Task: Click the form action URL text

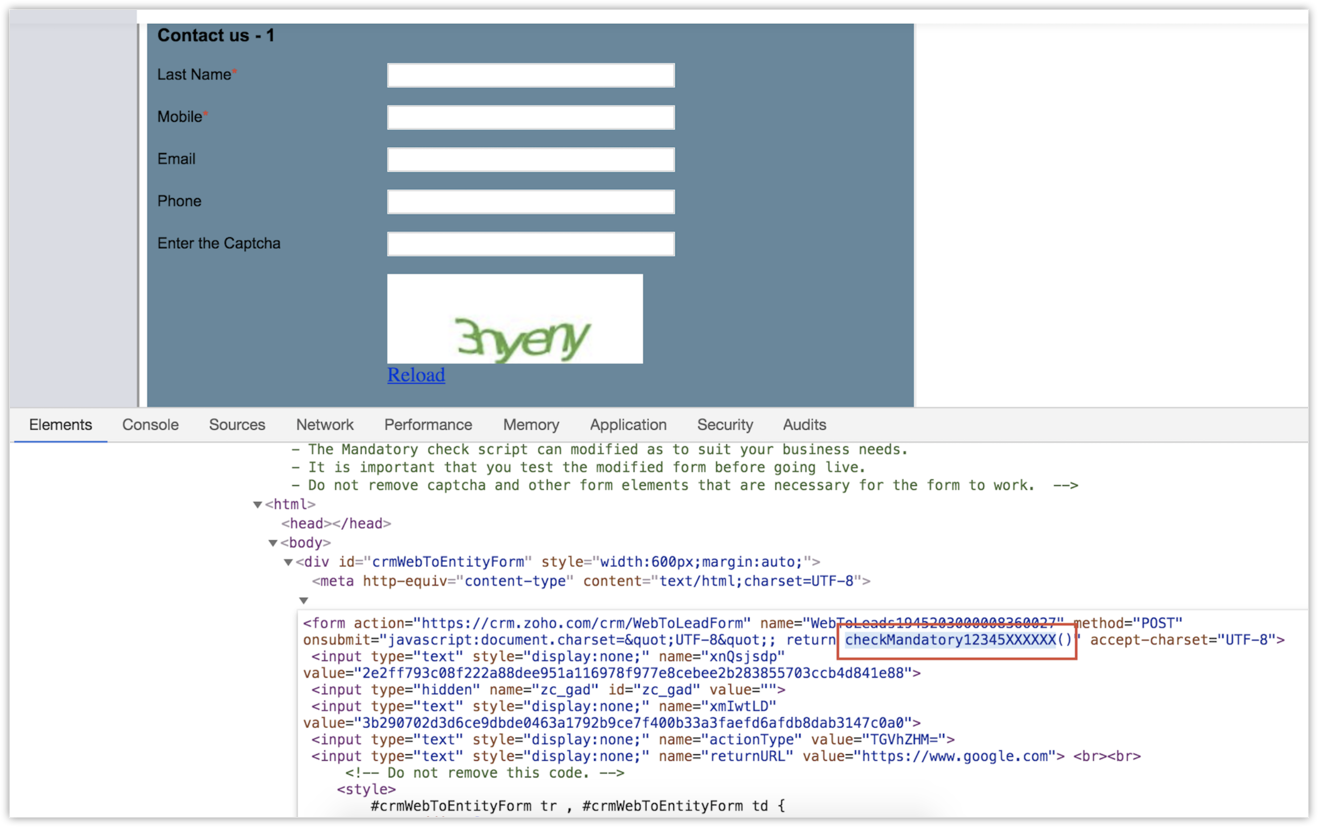Action: tap(580, 623)
